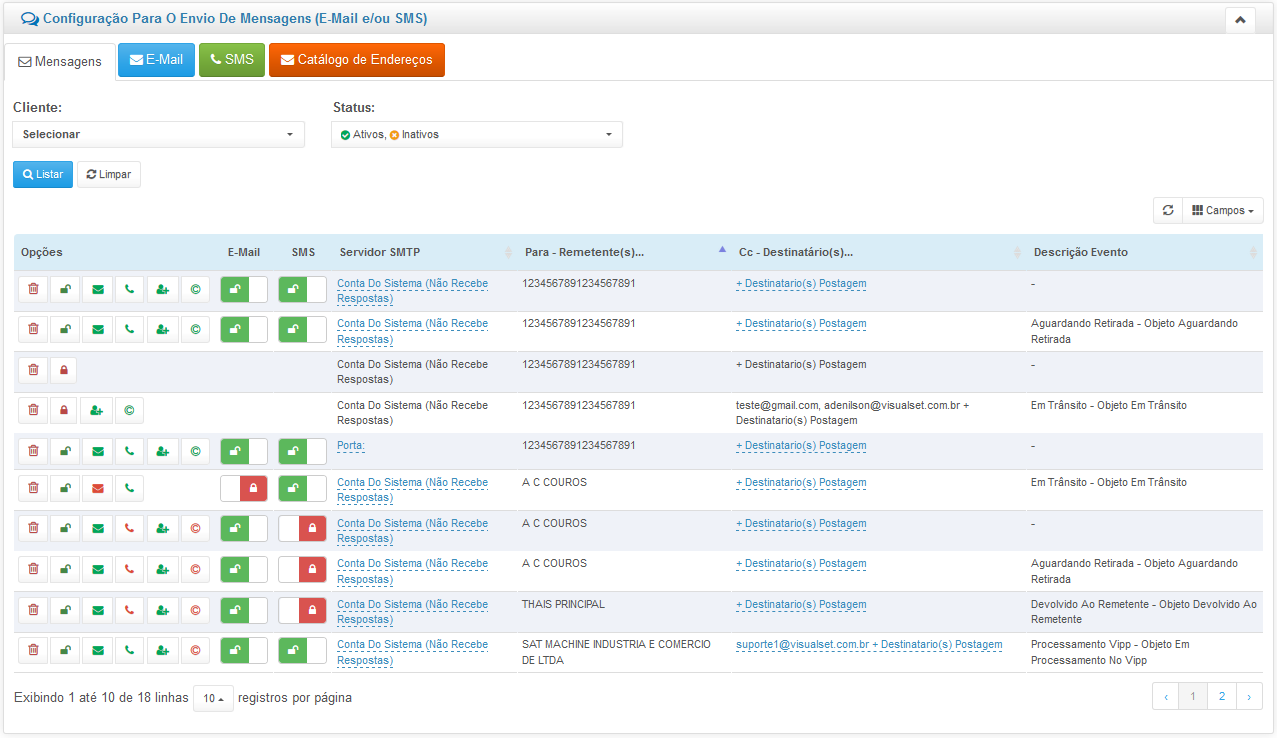Toggle the red locked E-Mail switch
Viewport: 1277px width, 738px height.
click(244, 488)
